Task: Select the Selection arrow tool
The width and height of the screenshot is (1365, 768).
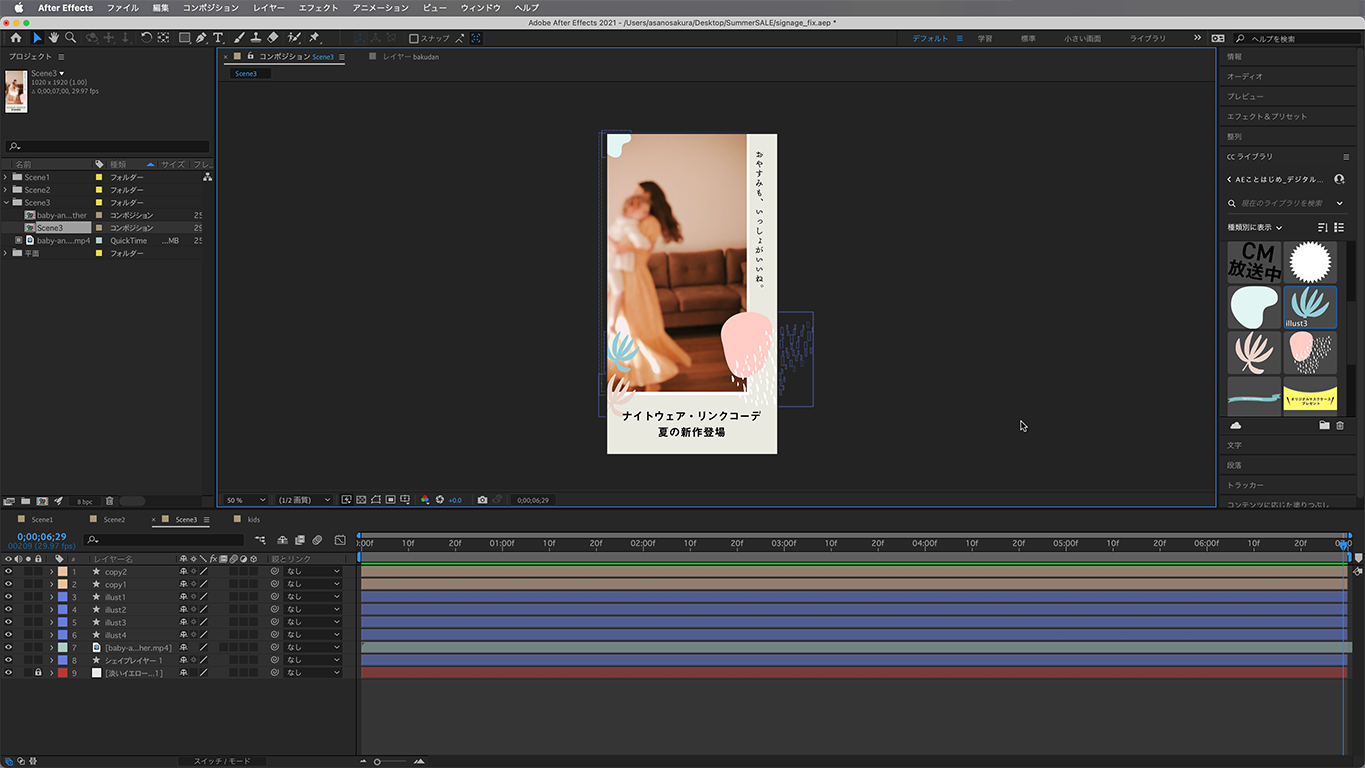Action: click(x=38, y=38)
